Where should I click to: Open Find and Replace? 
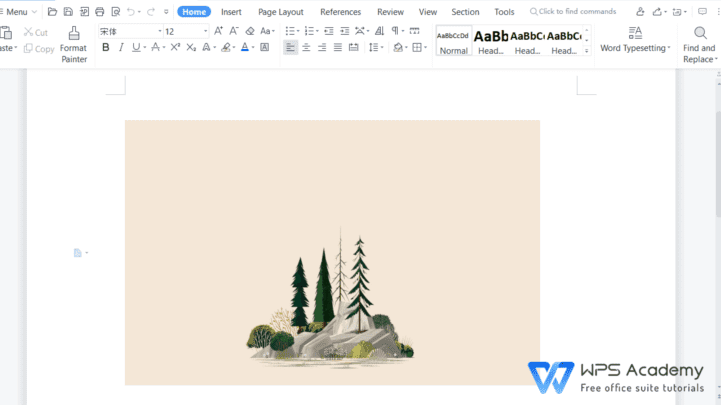(699, 45)
